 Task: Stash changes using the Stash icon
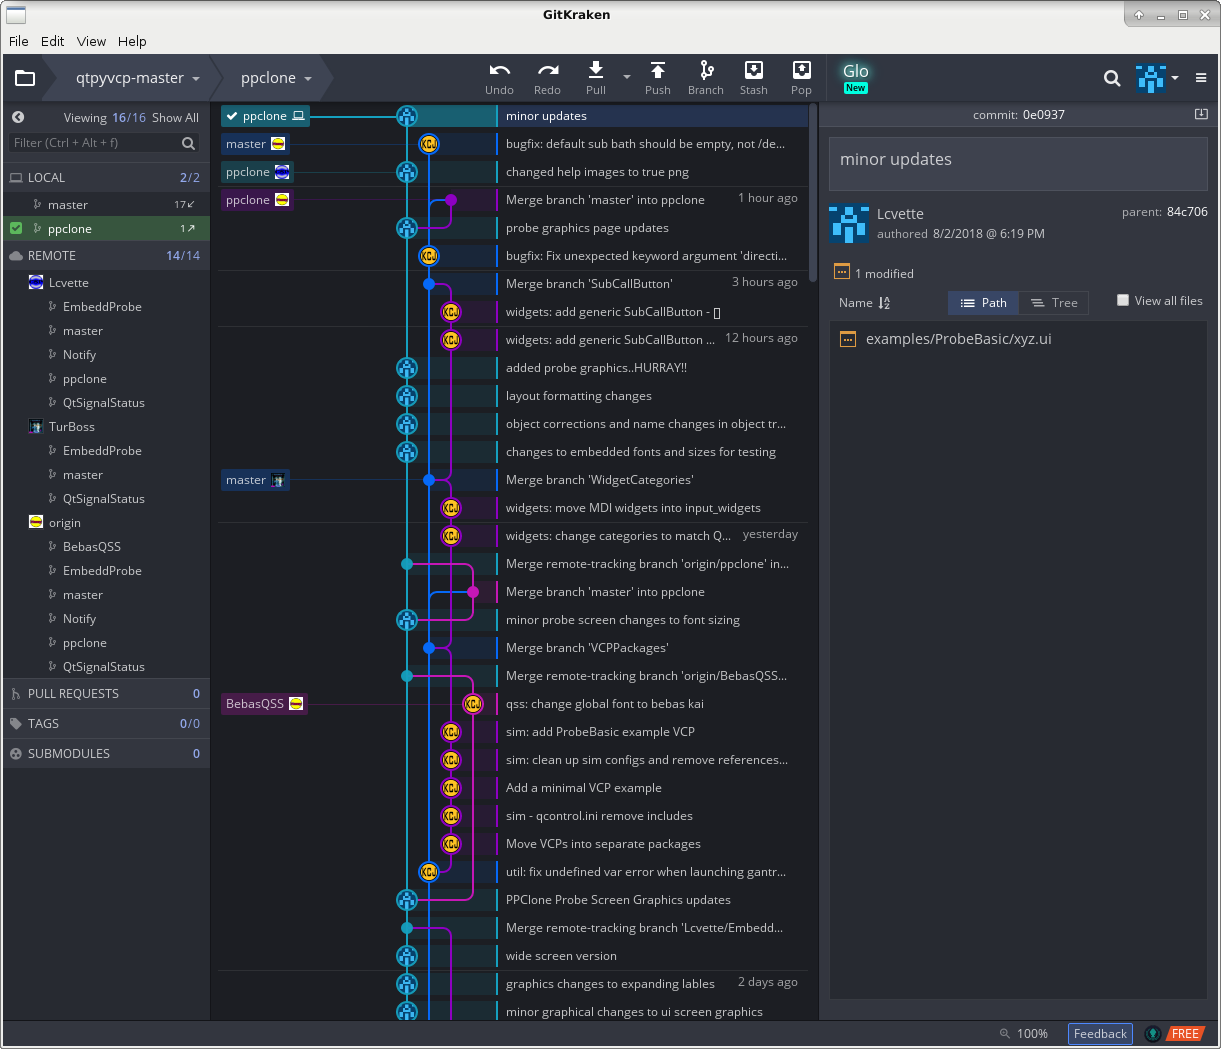(754, 70)
